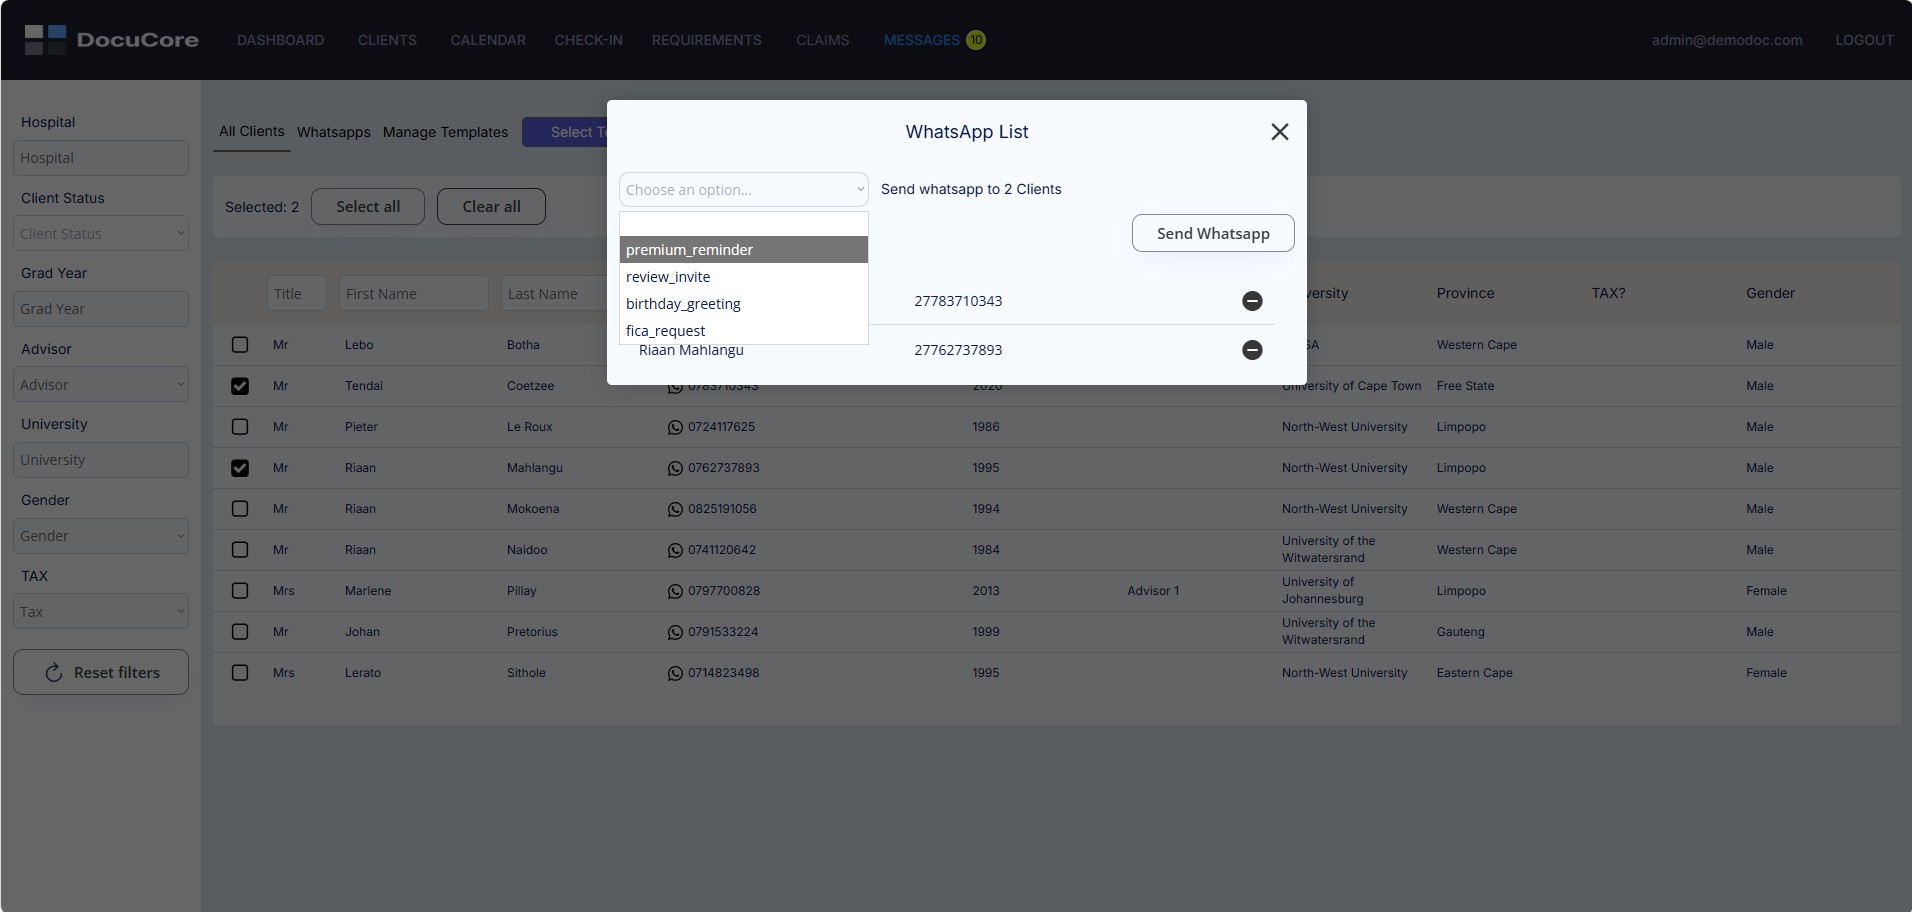Tick the checkbox for Lerato Sithole
Viewport: 1912px width, 912px height.
(x=240, y=673)
